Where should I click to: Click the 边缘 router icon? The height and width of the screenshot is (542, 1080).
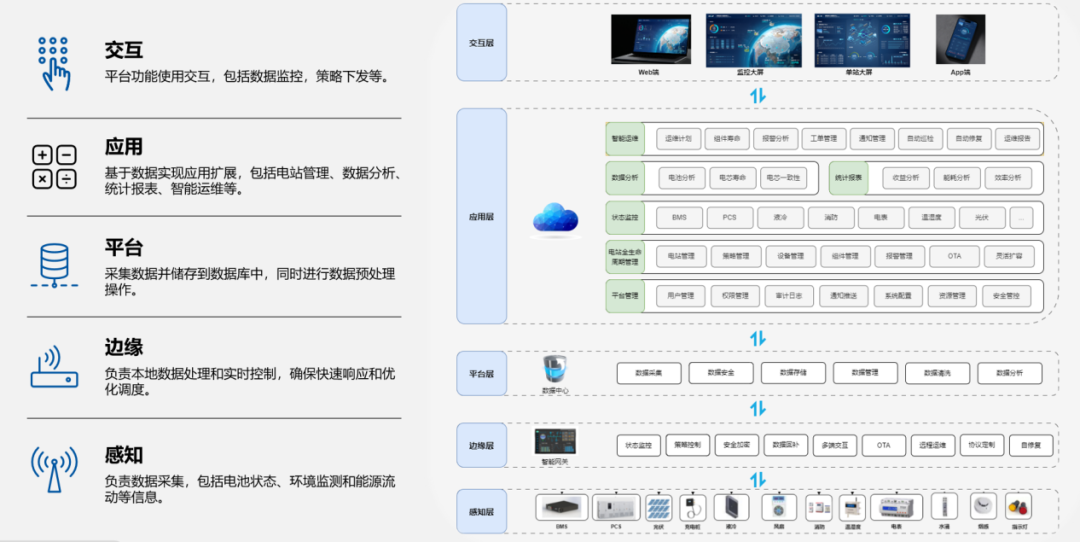(x=54, y=368)
